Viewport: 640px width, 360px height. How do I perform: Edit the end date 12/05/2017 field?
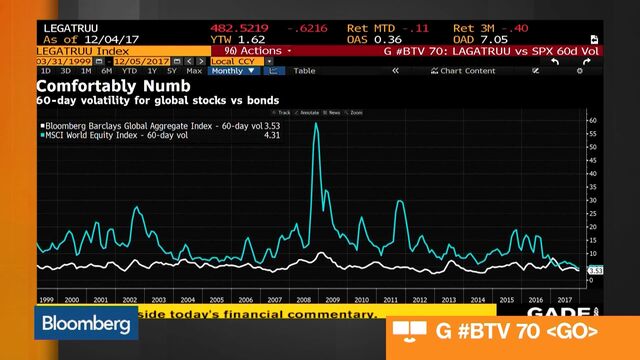tap(142, 61)
